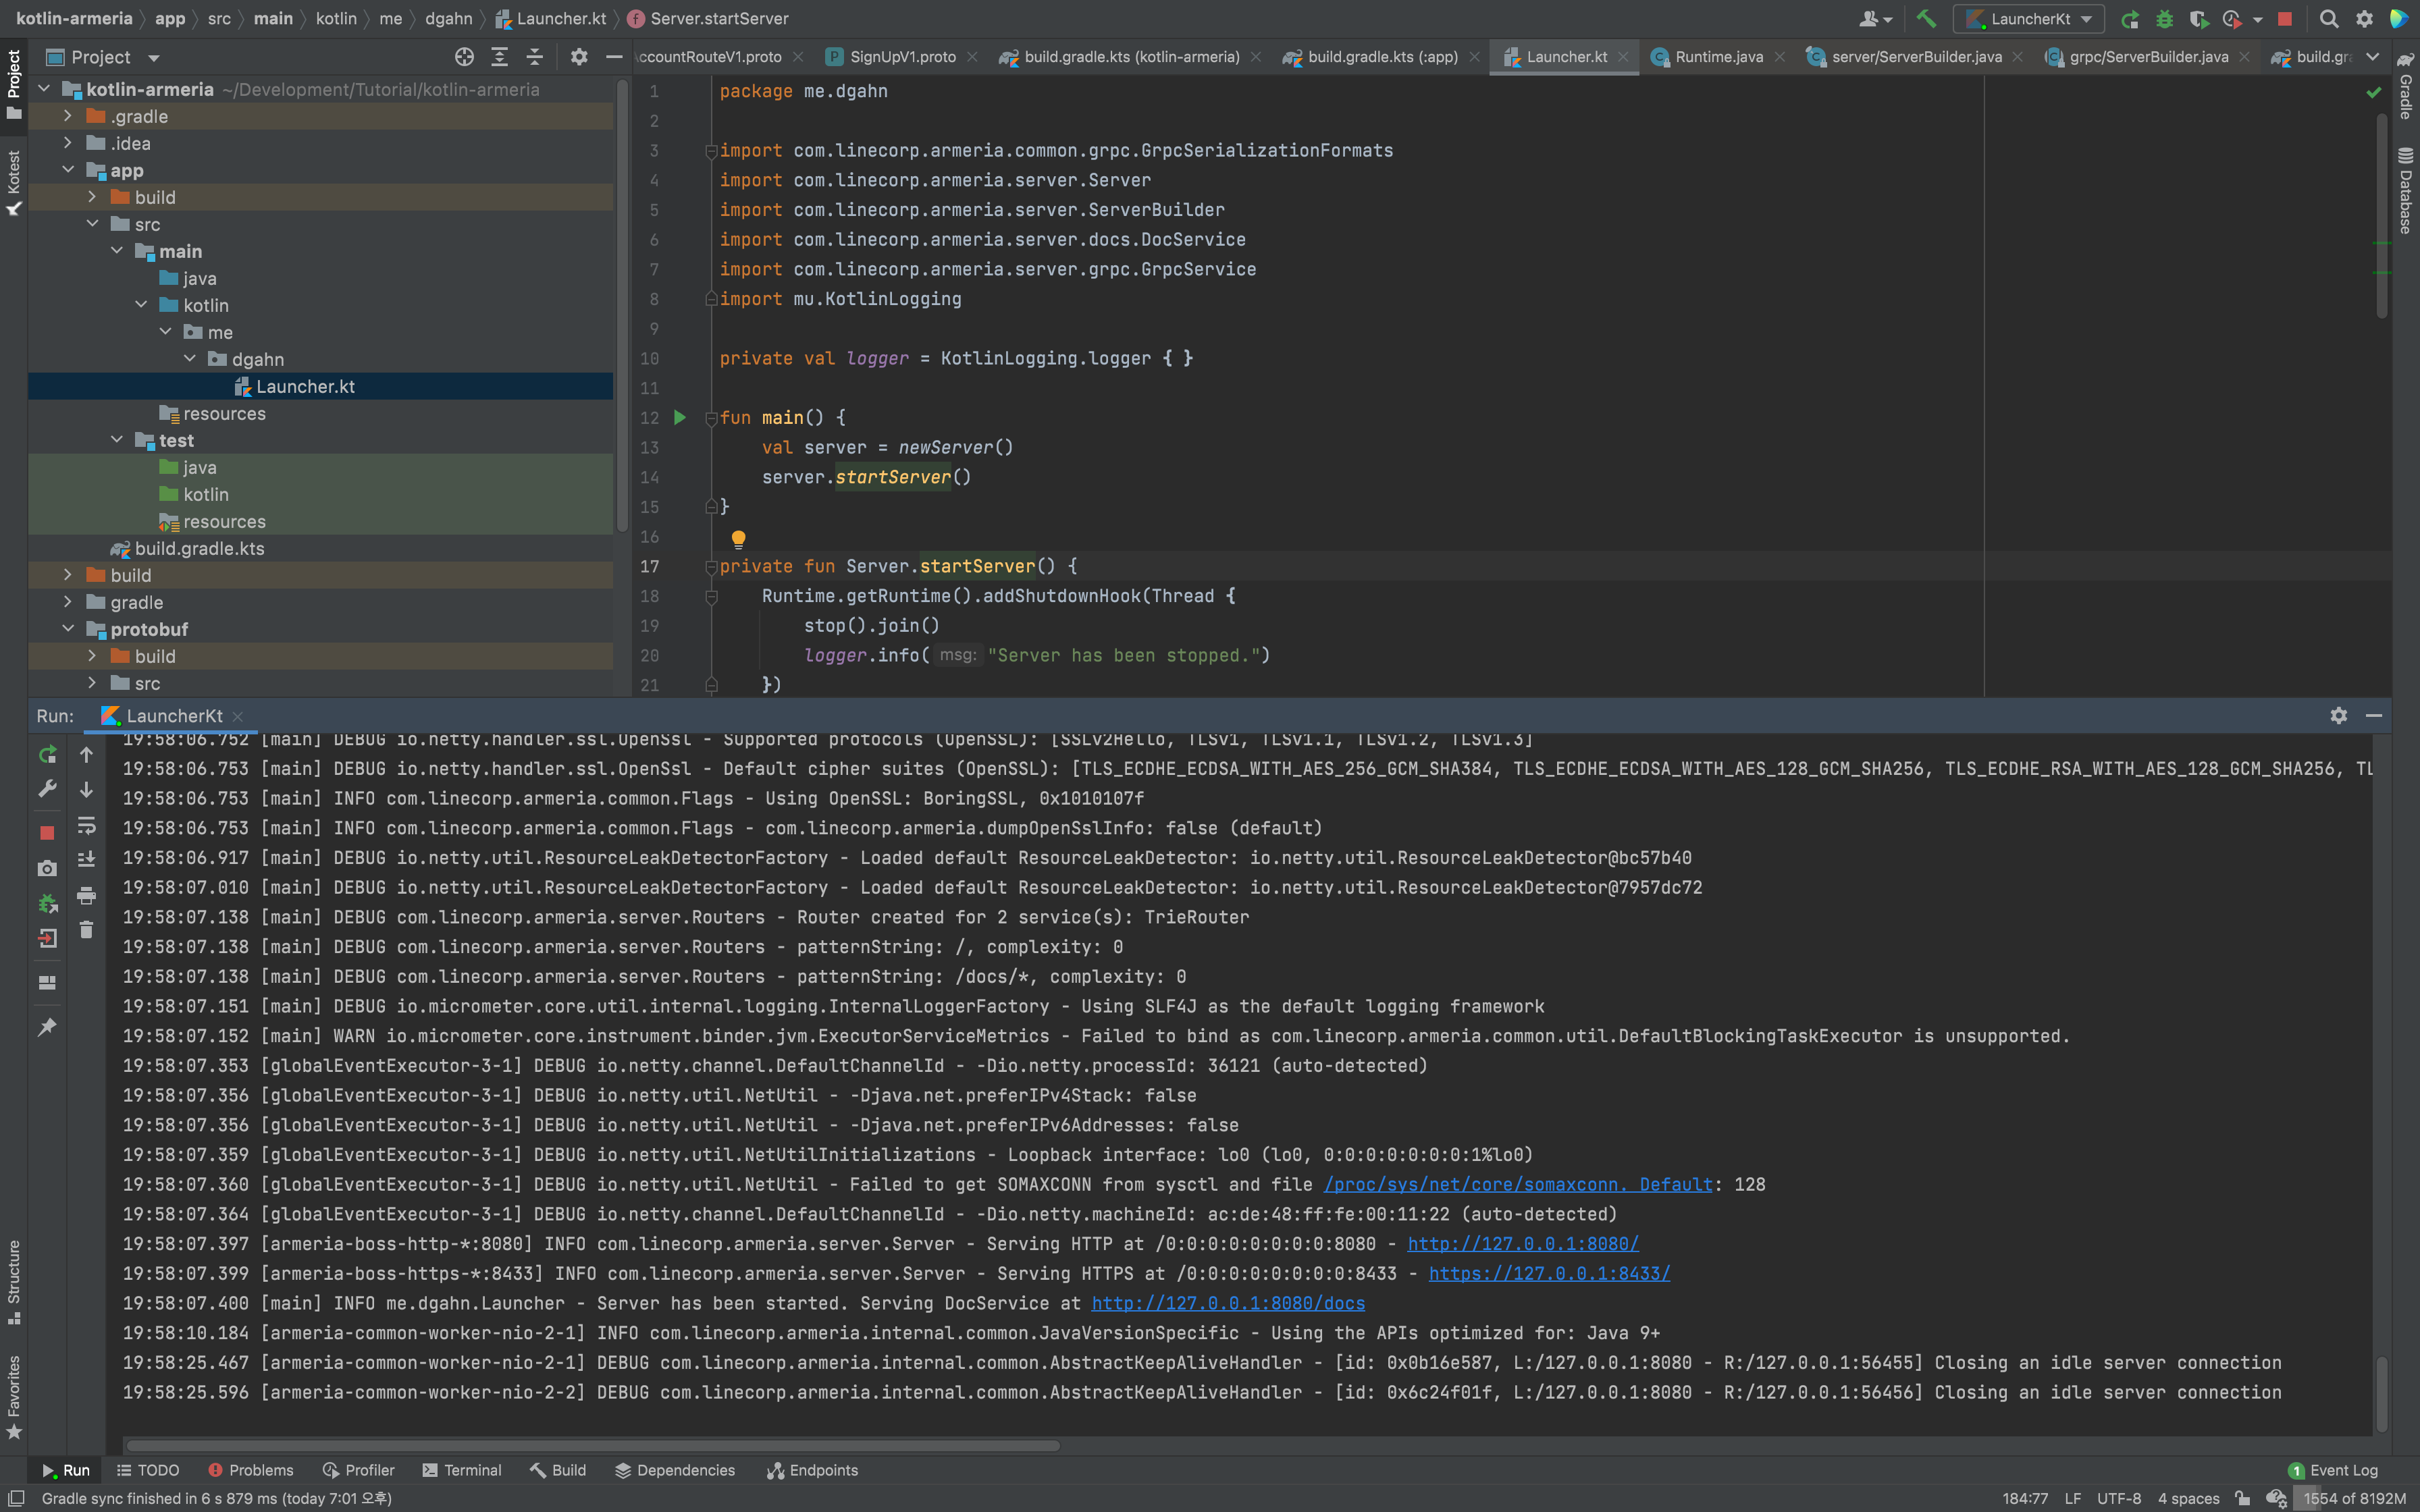Click the Clear All trash icon in console
Viewport: 2420px width, 1512px height.
87,930
